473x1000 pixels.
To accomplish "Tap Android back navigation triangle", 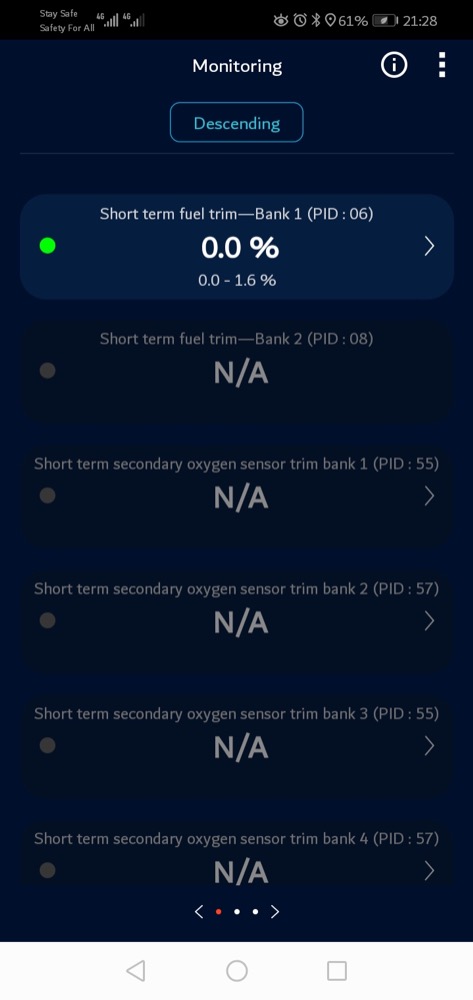I will click(135, 971).
